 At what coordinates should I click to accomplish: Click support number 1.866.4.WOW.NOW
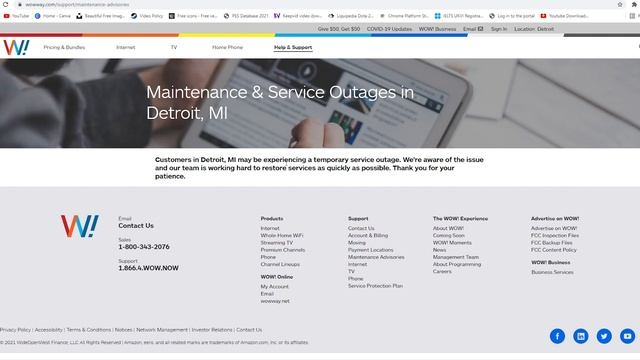click(148, 268)
